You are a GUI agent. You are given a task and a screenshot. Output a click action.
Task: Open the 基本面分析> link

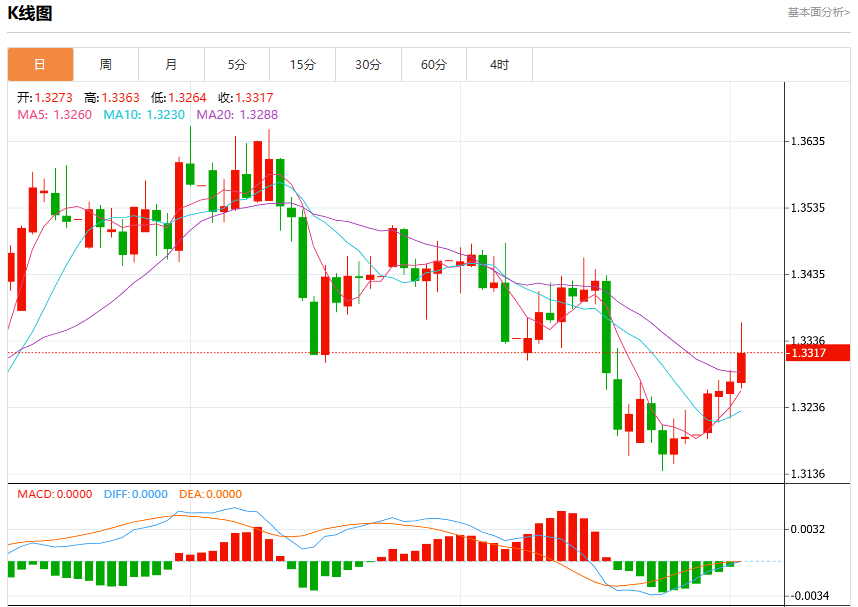click(819, 12)
